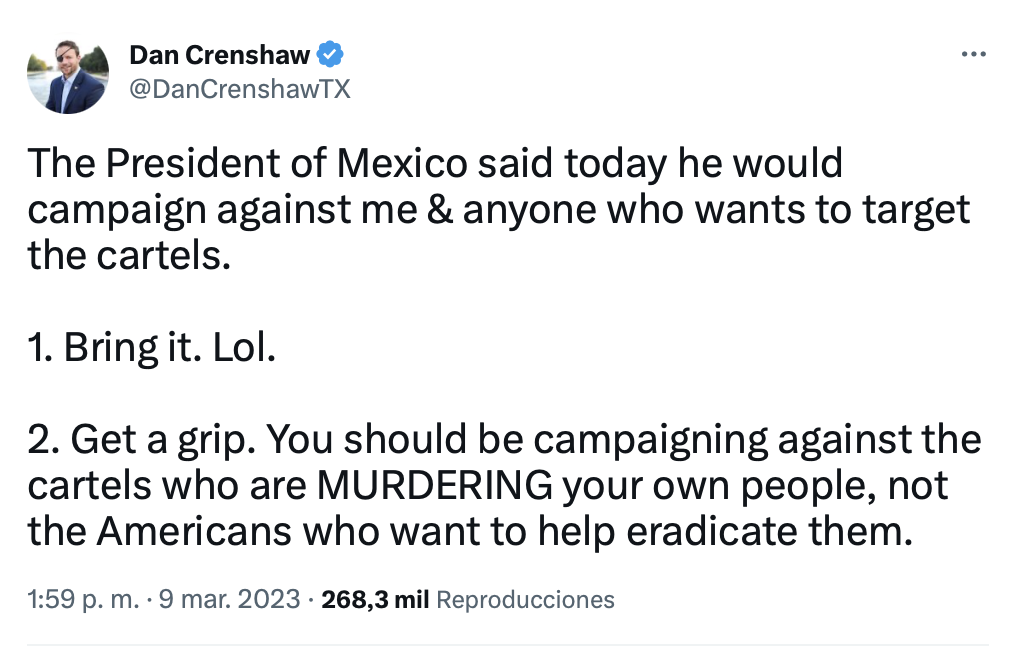Screen dimensions: 1016x668
Task: Click the text "1. Bring it."
Action: [104, 347]
